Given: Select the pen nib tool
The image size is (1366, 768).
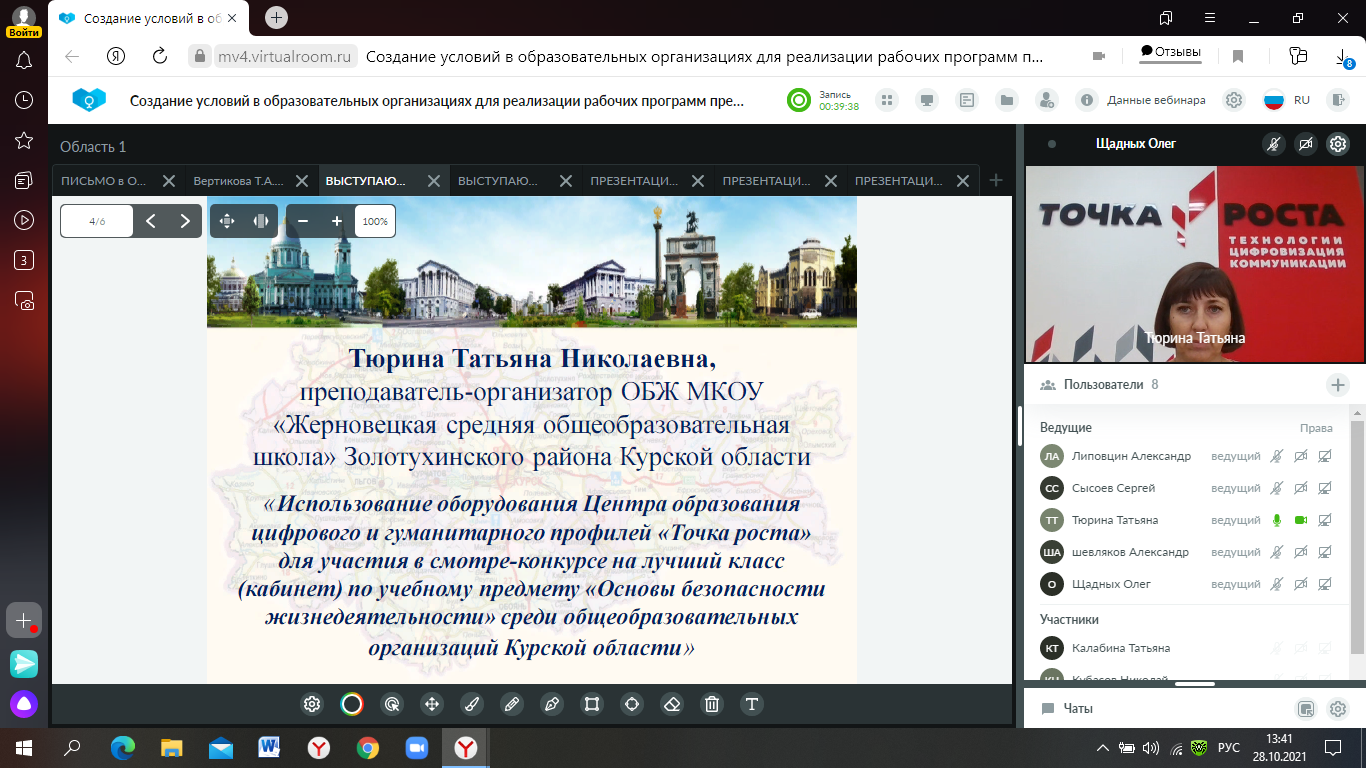Looking at the screenshot, I should point(552,704).
